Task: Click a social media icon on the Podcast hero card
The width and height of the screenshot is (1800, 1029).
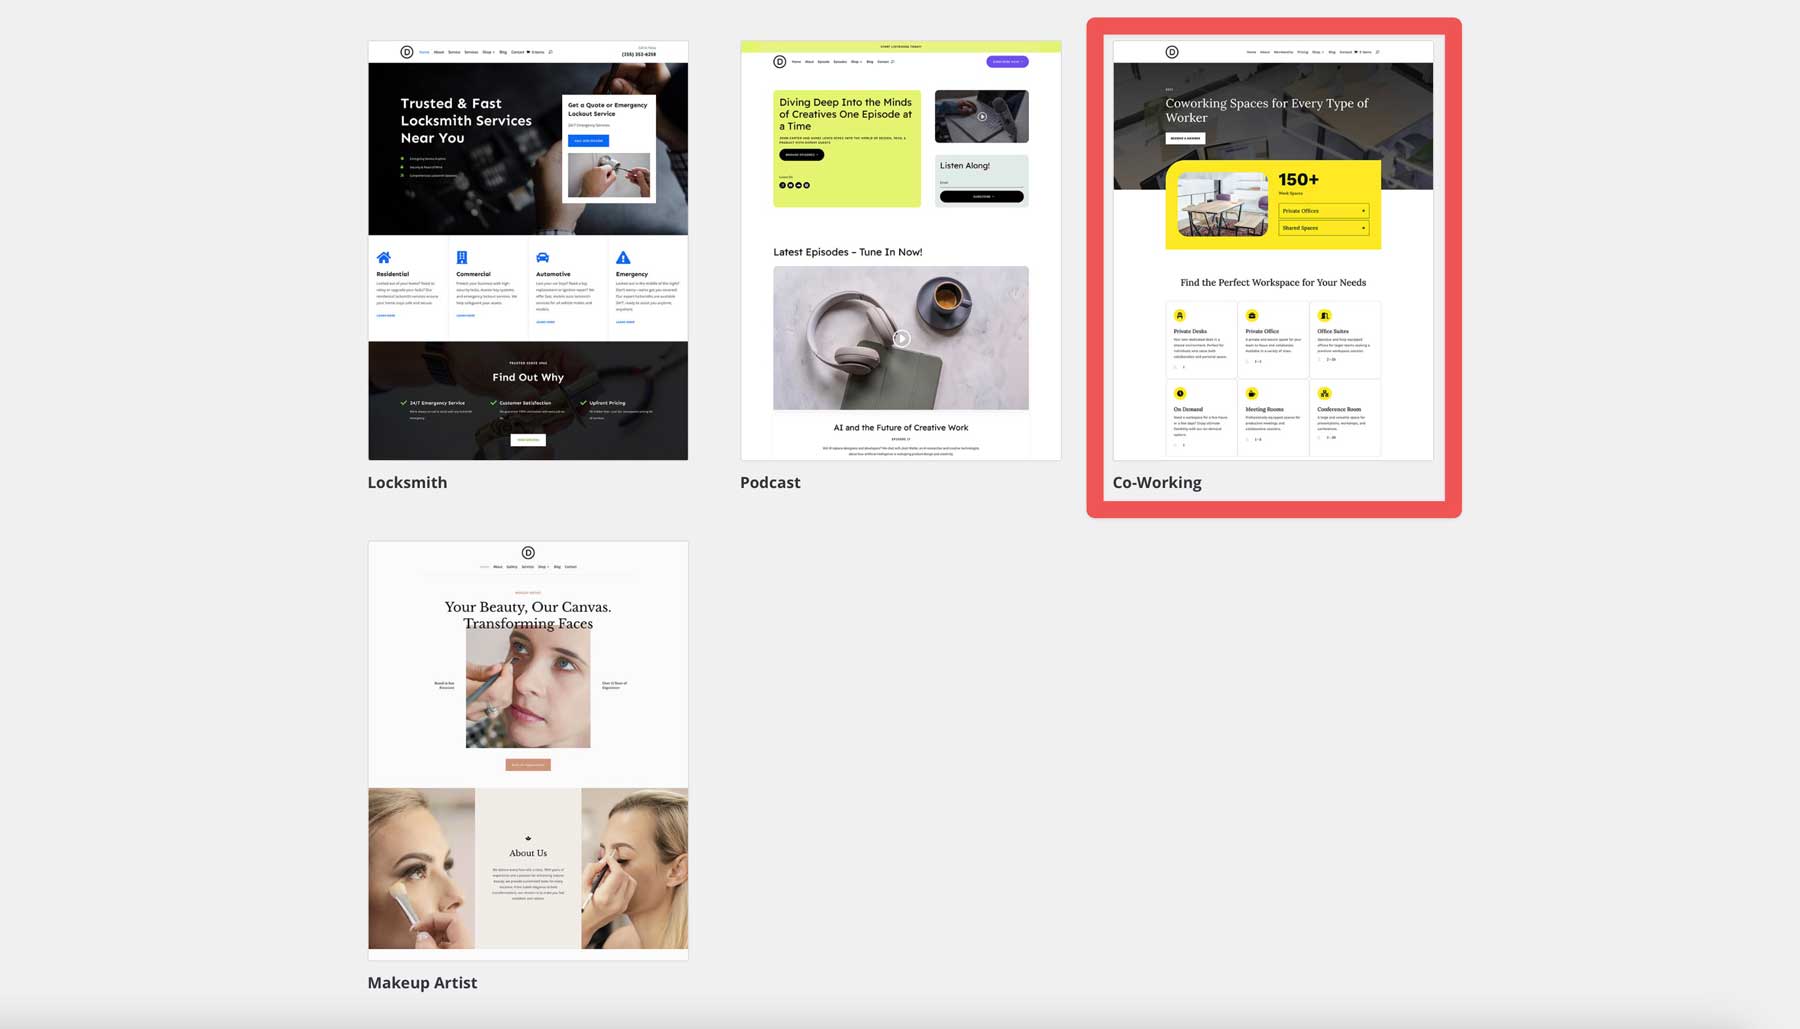Action: [782, 185]
